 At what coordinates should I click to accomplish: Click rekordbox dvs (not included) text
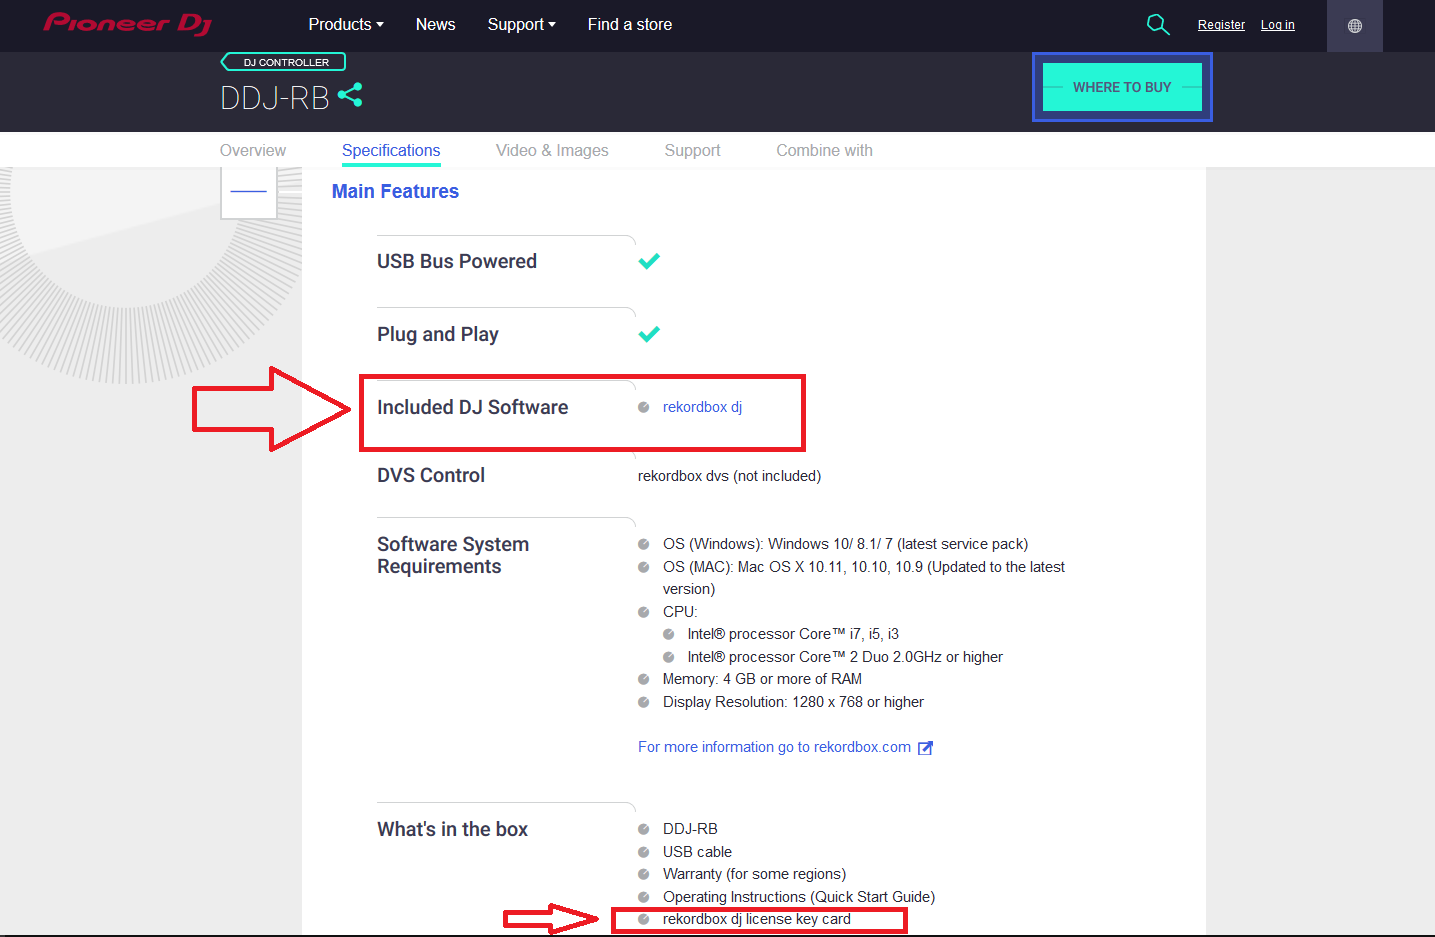(x=729, y=476)
